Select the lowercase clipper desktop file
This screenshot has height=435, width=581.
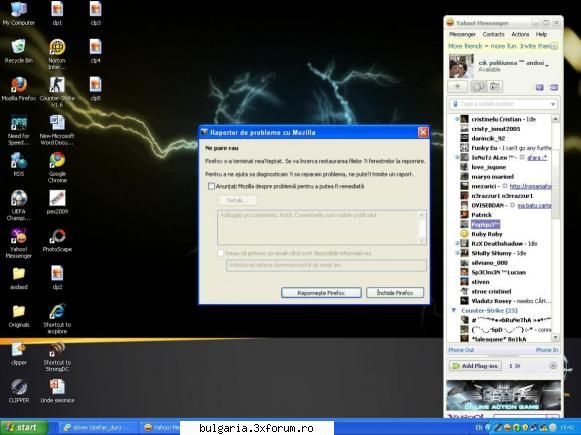19,354
